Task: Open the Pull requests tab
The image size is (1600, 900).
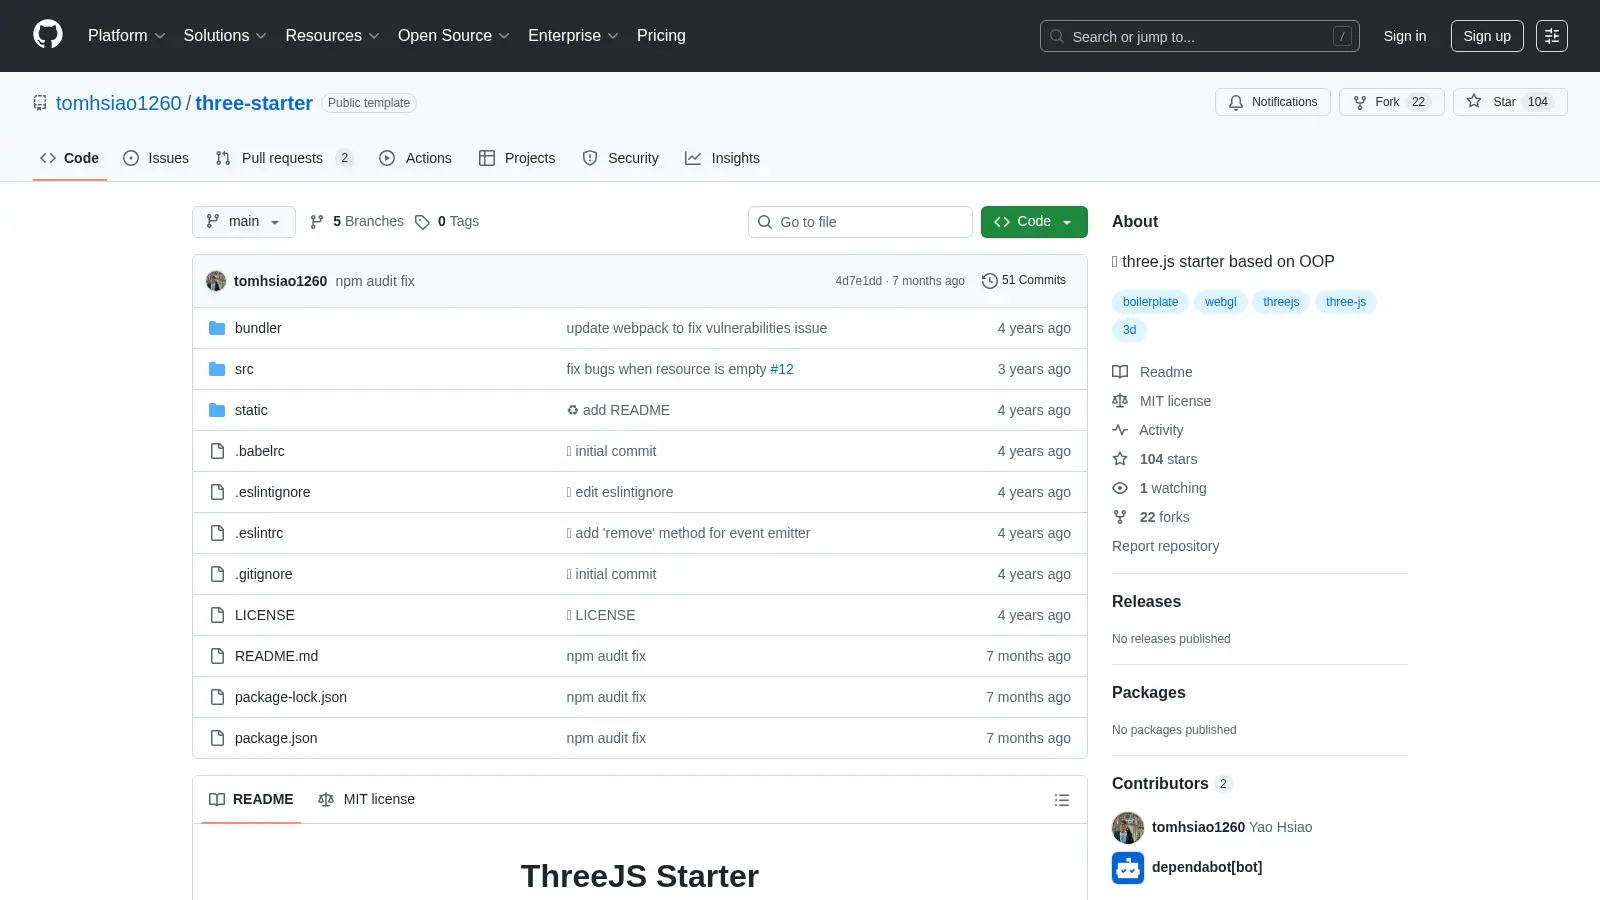Action: pos(284,158)
